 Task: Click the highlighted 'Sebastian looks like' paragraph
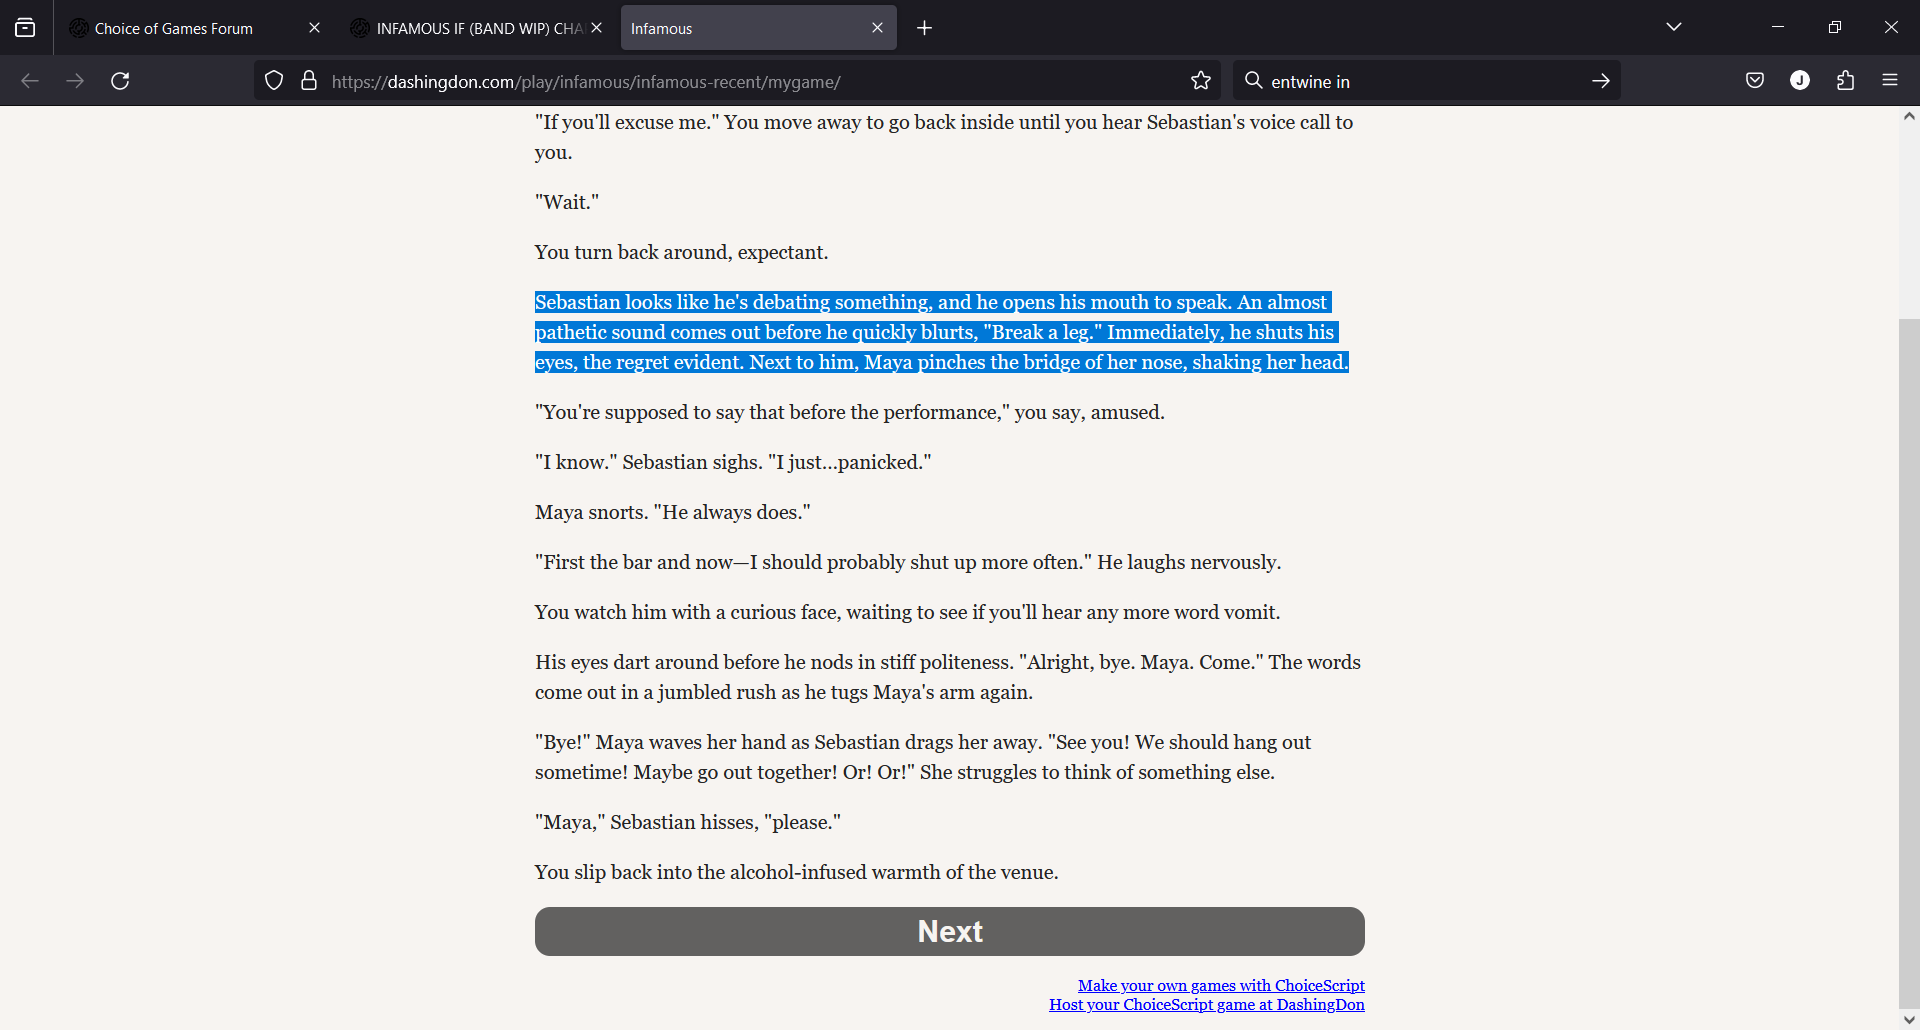(x=942, y=332)
